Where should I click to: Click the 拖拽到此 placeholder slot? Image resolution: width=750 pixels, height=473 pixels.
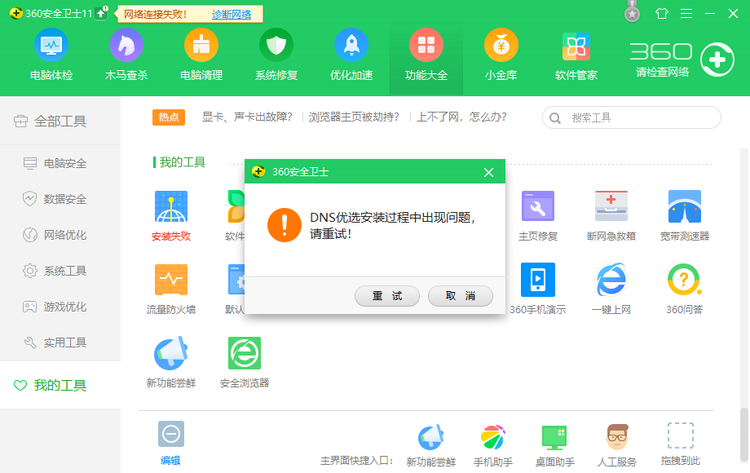[x=681, y=444]
